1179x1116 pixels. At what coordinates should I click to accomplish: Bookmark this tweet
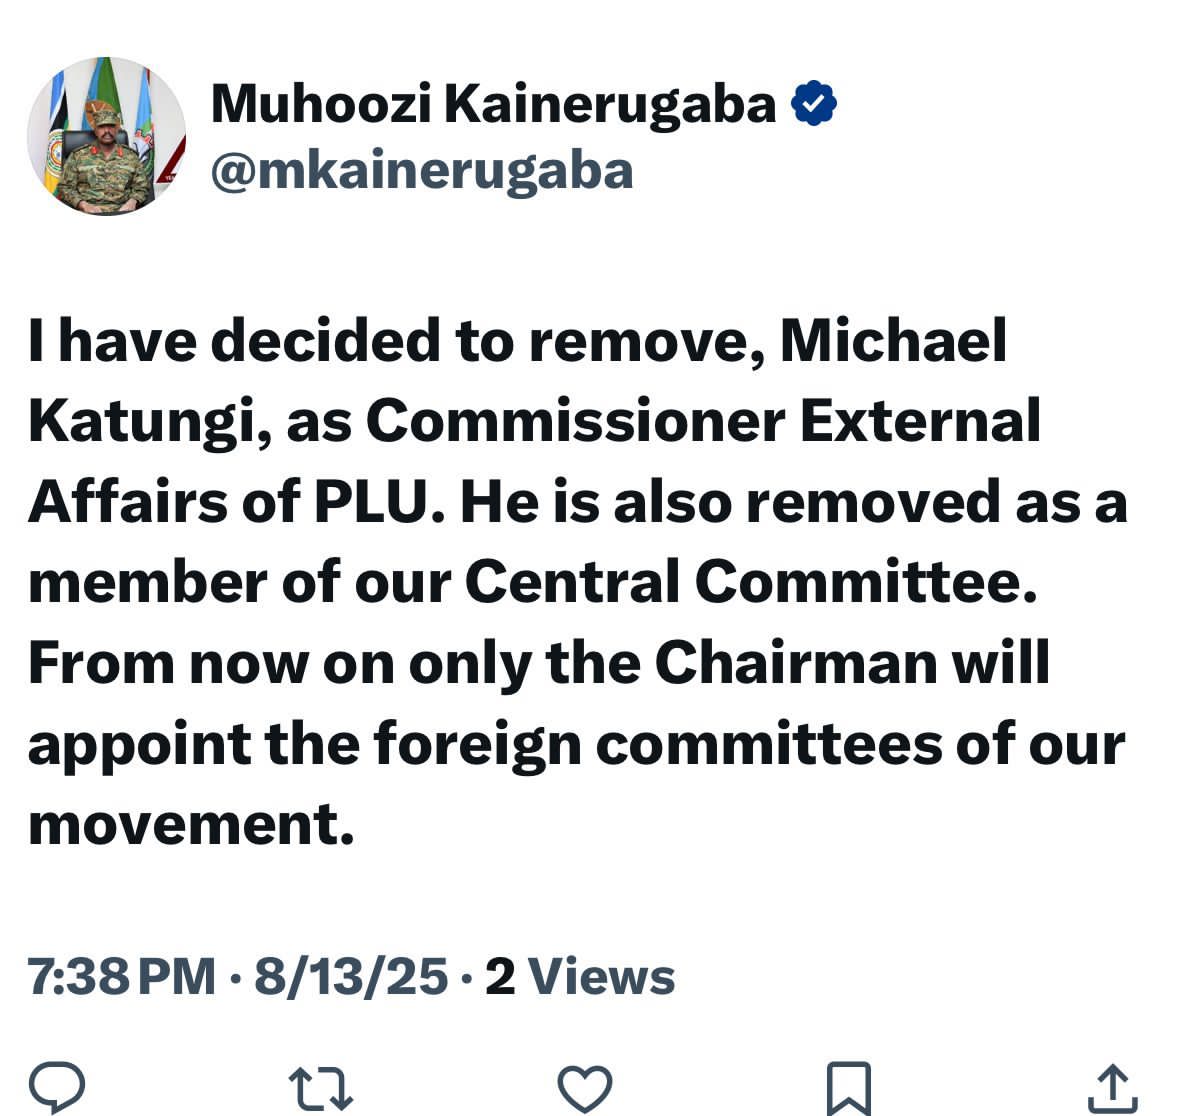848,1089
